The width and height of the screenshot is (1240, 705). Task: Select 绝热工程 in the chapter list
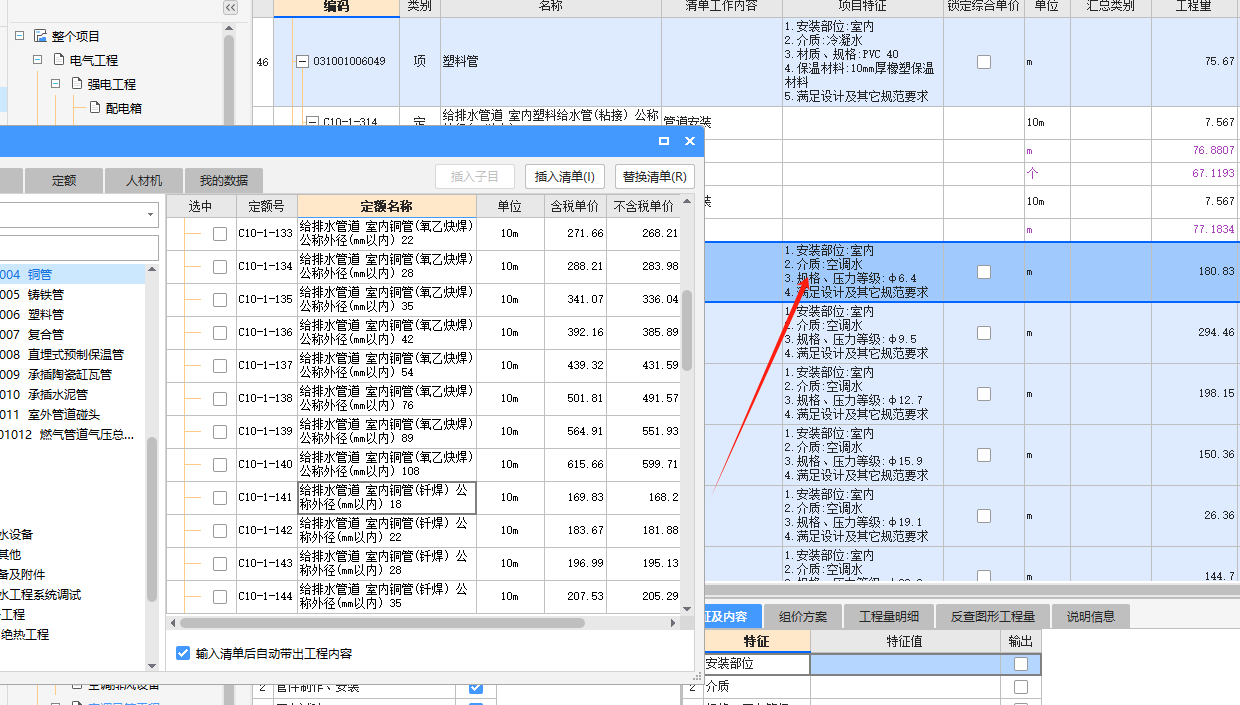pyautogui.click(x=72, y=634)
